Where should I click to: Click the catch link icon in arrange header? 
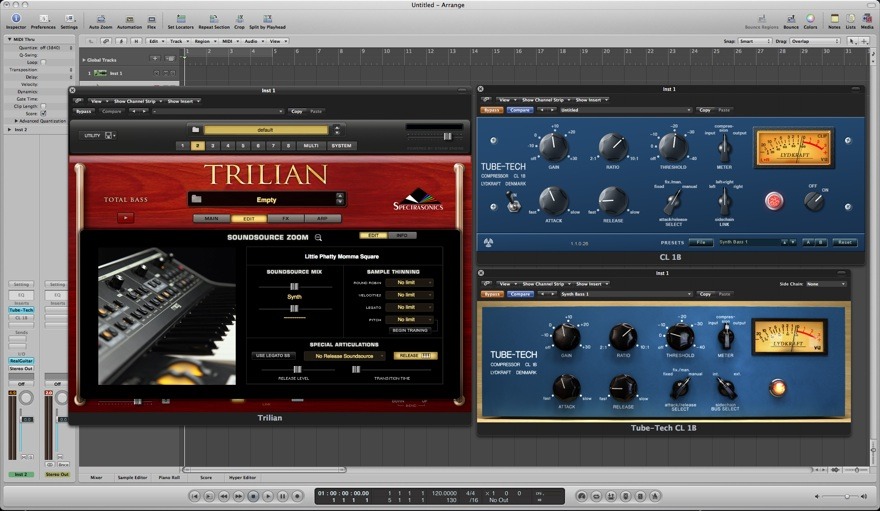pos(106,41)
